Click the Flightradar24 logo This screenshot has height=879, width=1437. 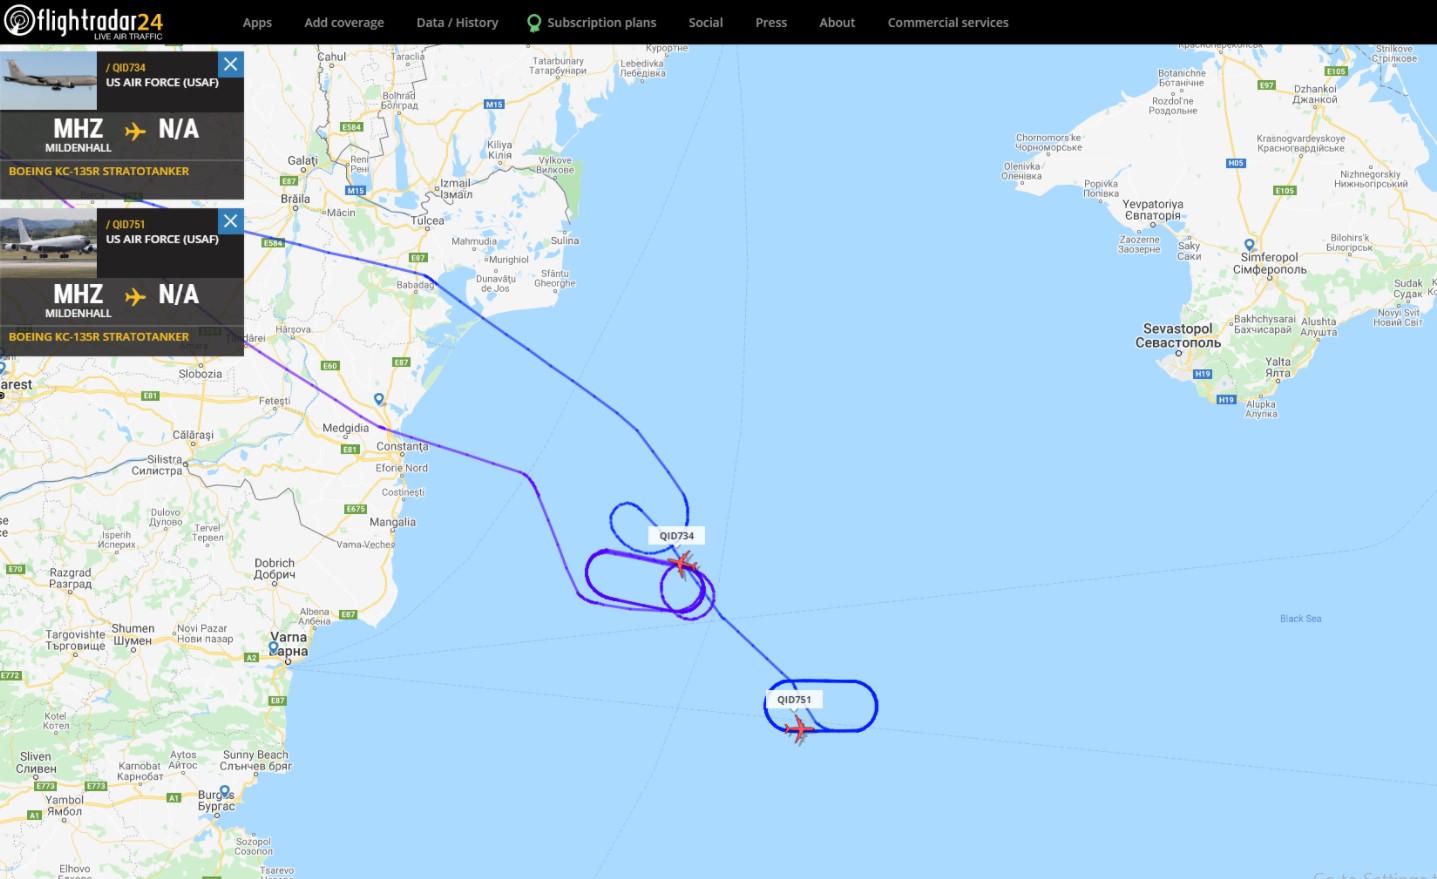click(x=83, y=22)
